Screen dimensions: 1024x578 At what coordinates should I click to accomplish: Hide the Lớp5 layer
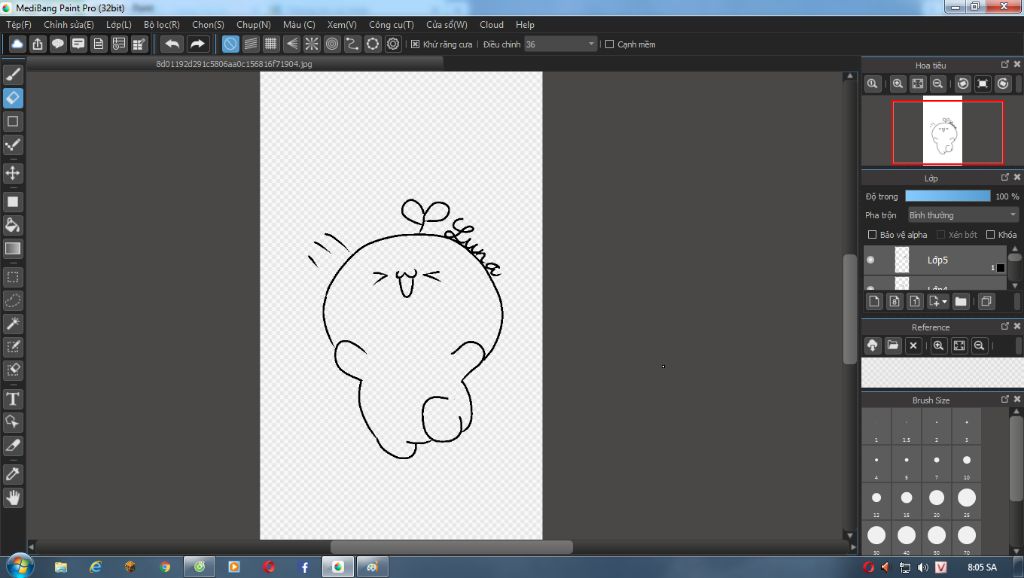pos(871,260)
